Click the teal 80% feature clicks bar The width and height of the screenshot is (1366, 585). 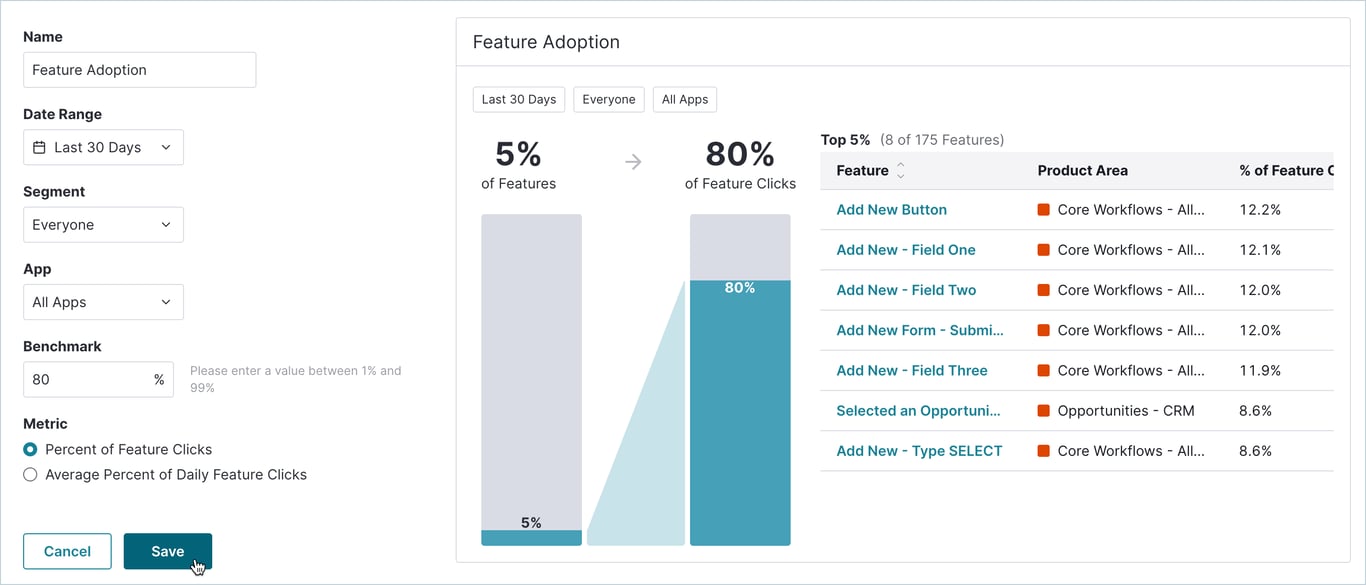tap(740, 412)
